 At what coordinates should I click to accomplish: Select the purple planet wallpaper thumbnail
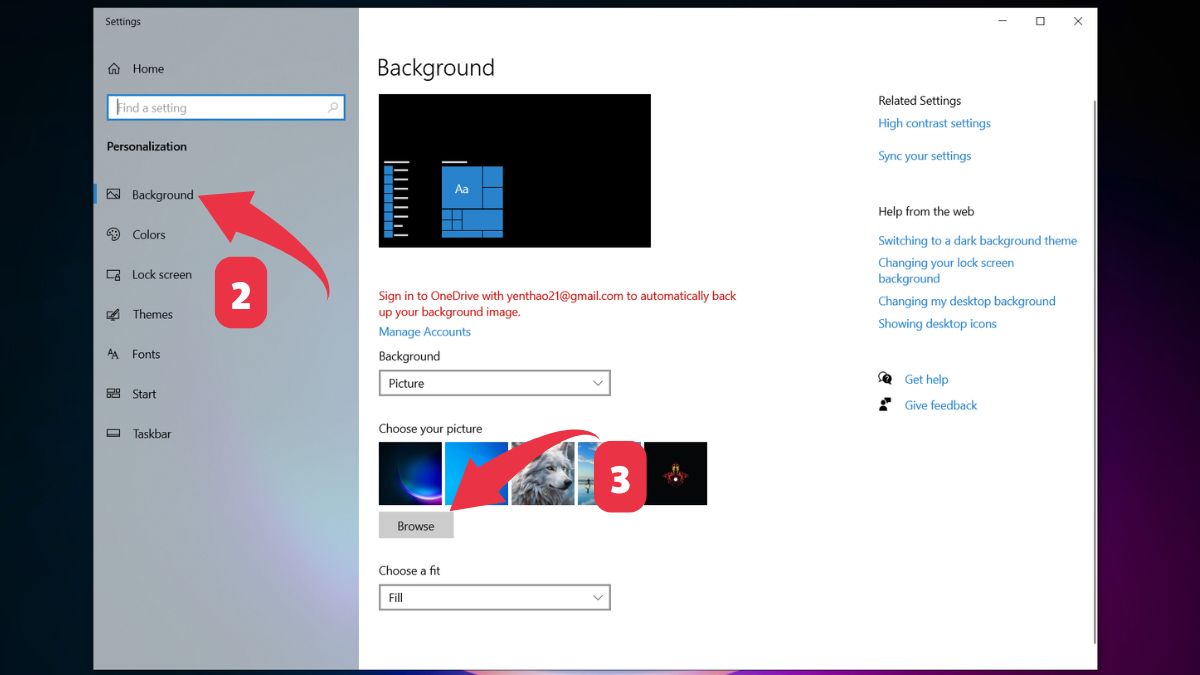pyautogui.click(x=410, y=472)
